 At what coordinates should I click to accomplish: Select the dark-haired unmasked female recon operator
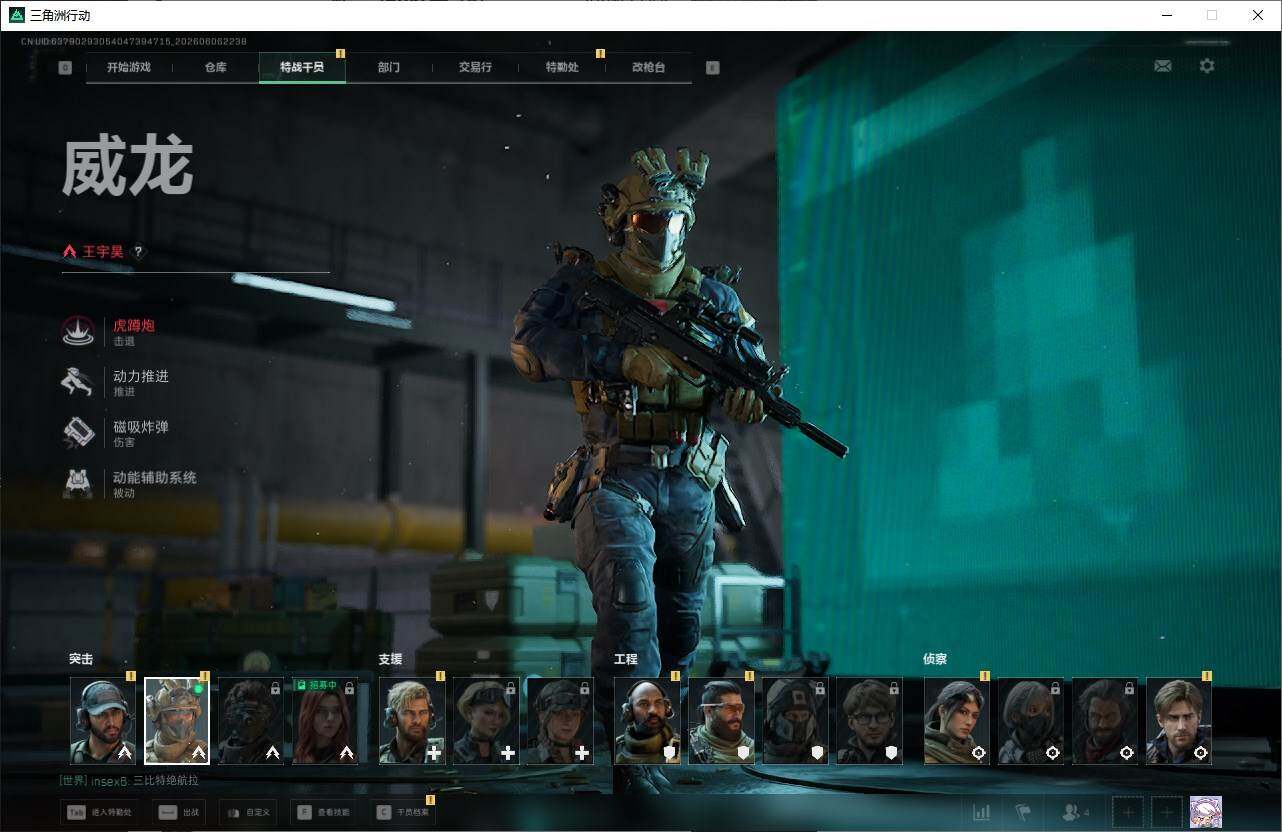coord(957,721)
